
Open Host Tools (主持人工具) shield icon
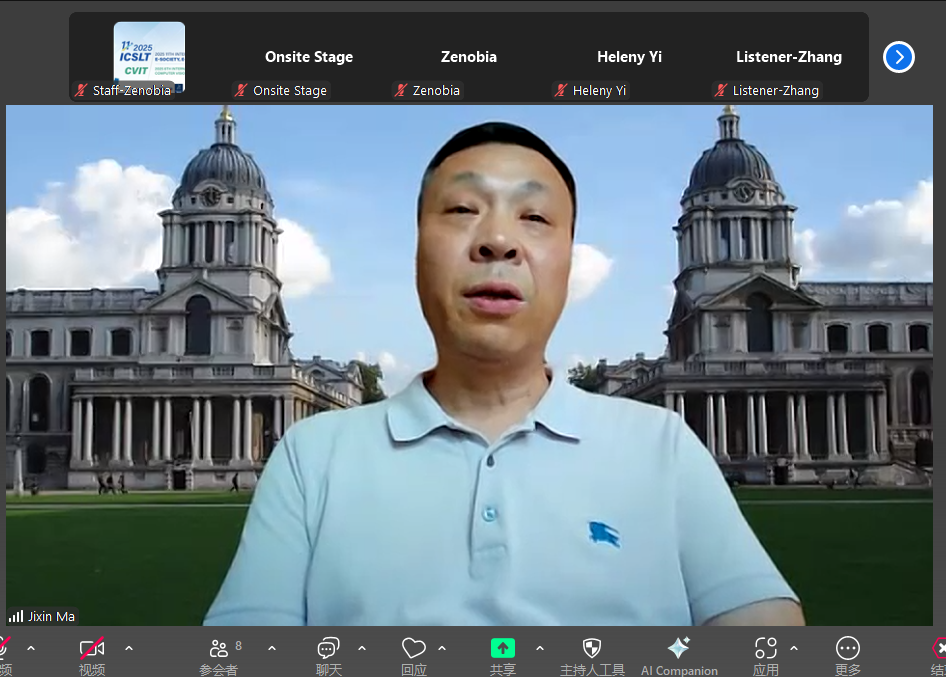tap(592, 649)
